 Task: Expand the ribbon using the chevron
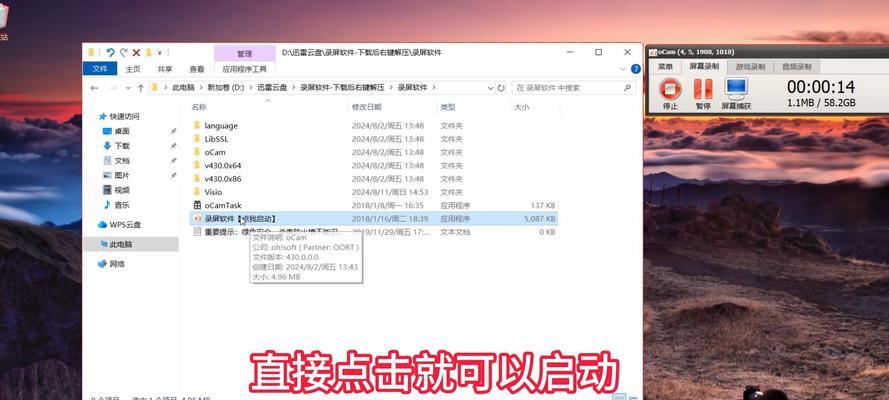[623, 69]
